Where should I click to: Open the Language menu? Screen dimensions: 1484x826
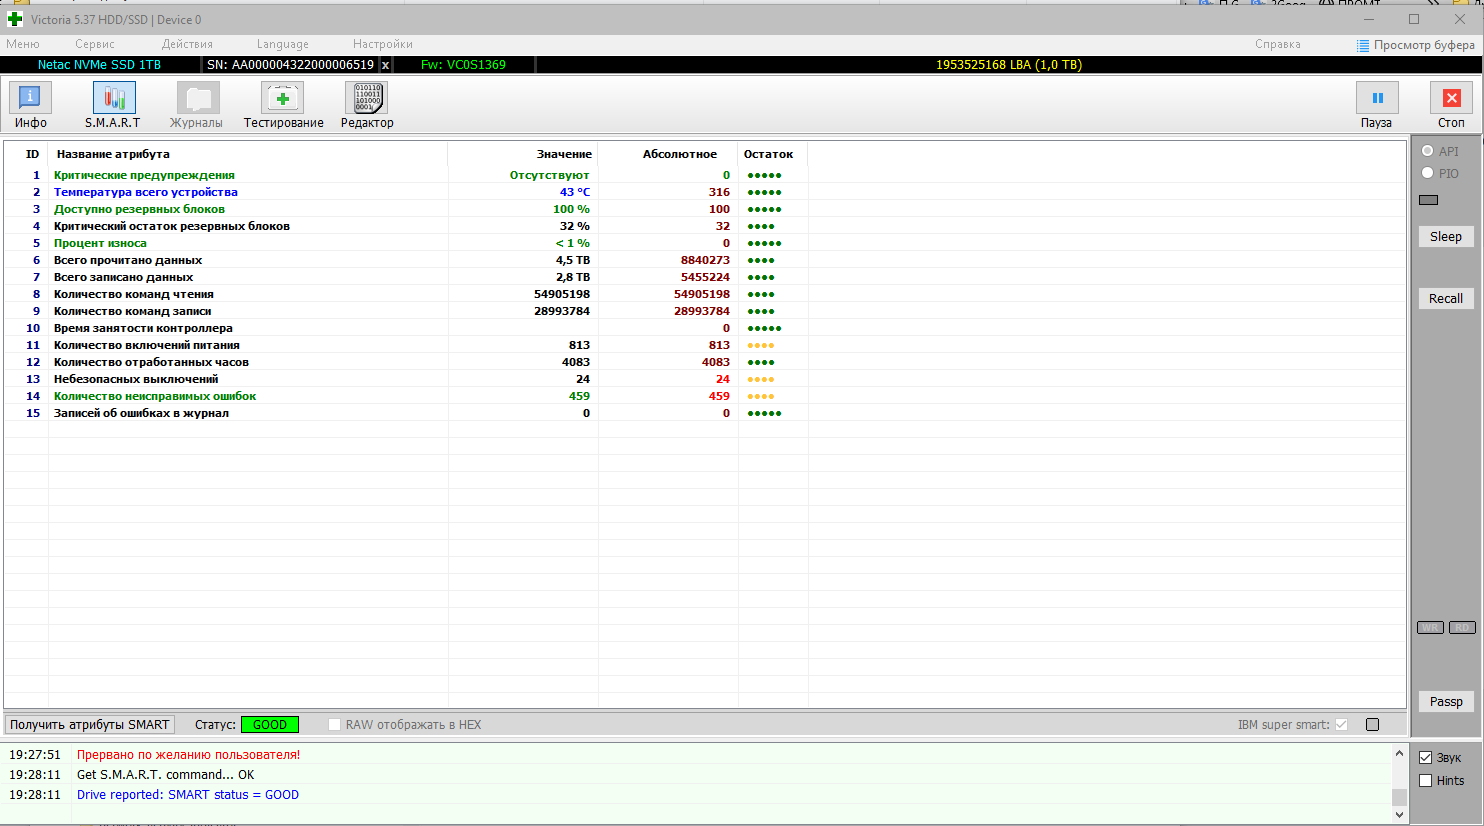[x=283, y=44]
